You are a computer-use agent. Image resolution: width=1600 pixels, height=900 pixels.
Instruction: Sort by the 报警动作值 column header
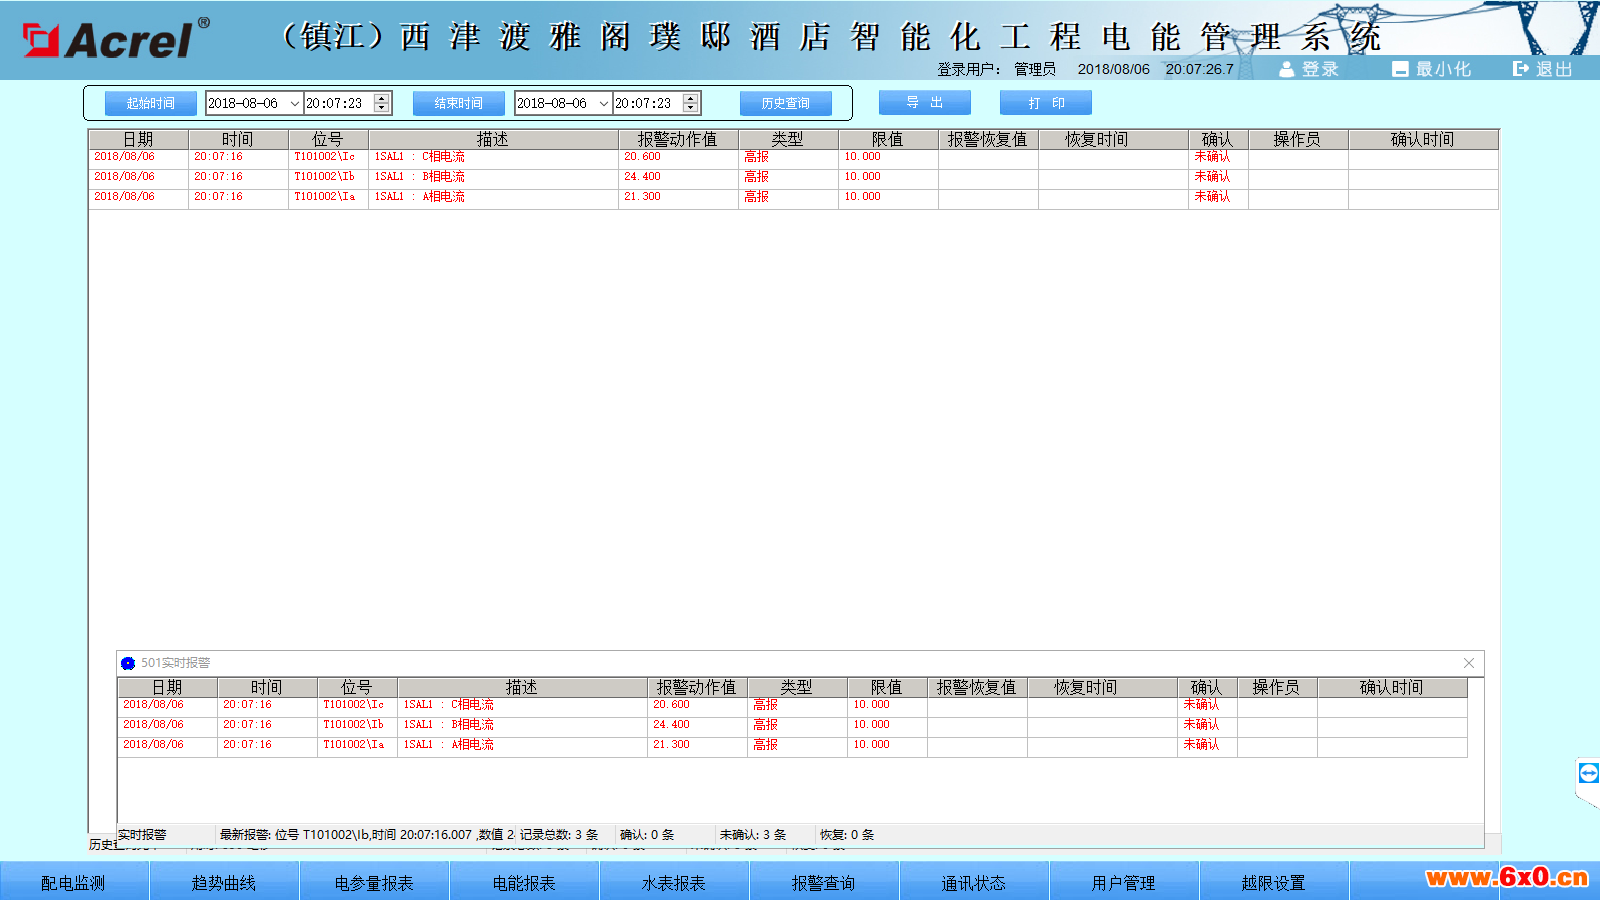(x=677, y=139)
